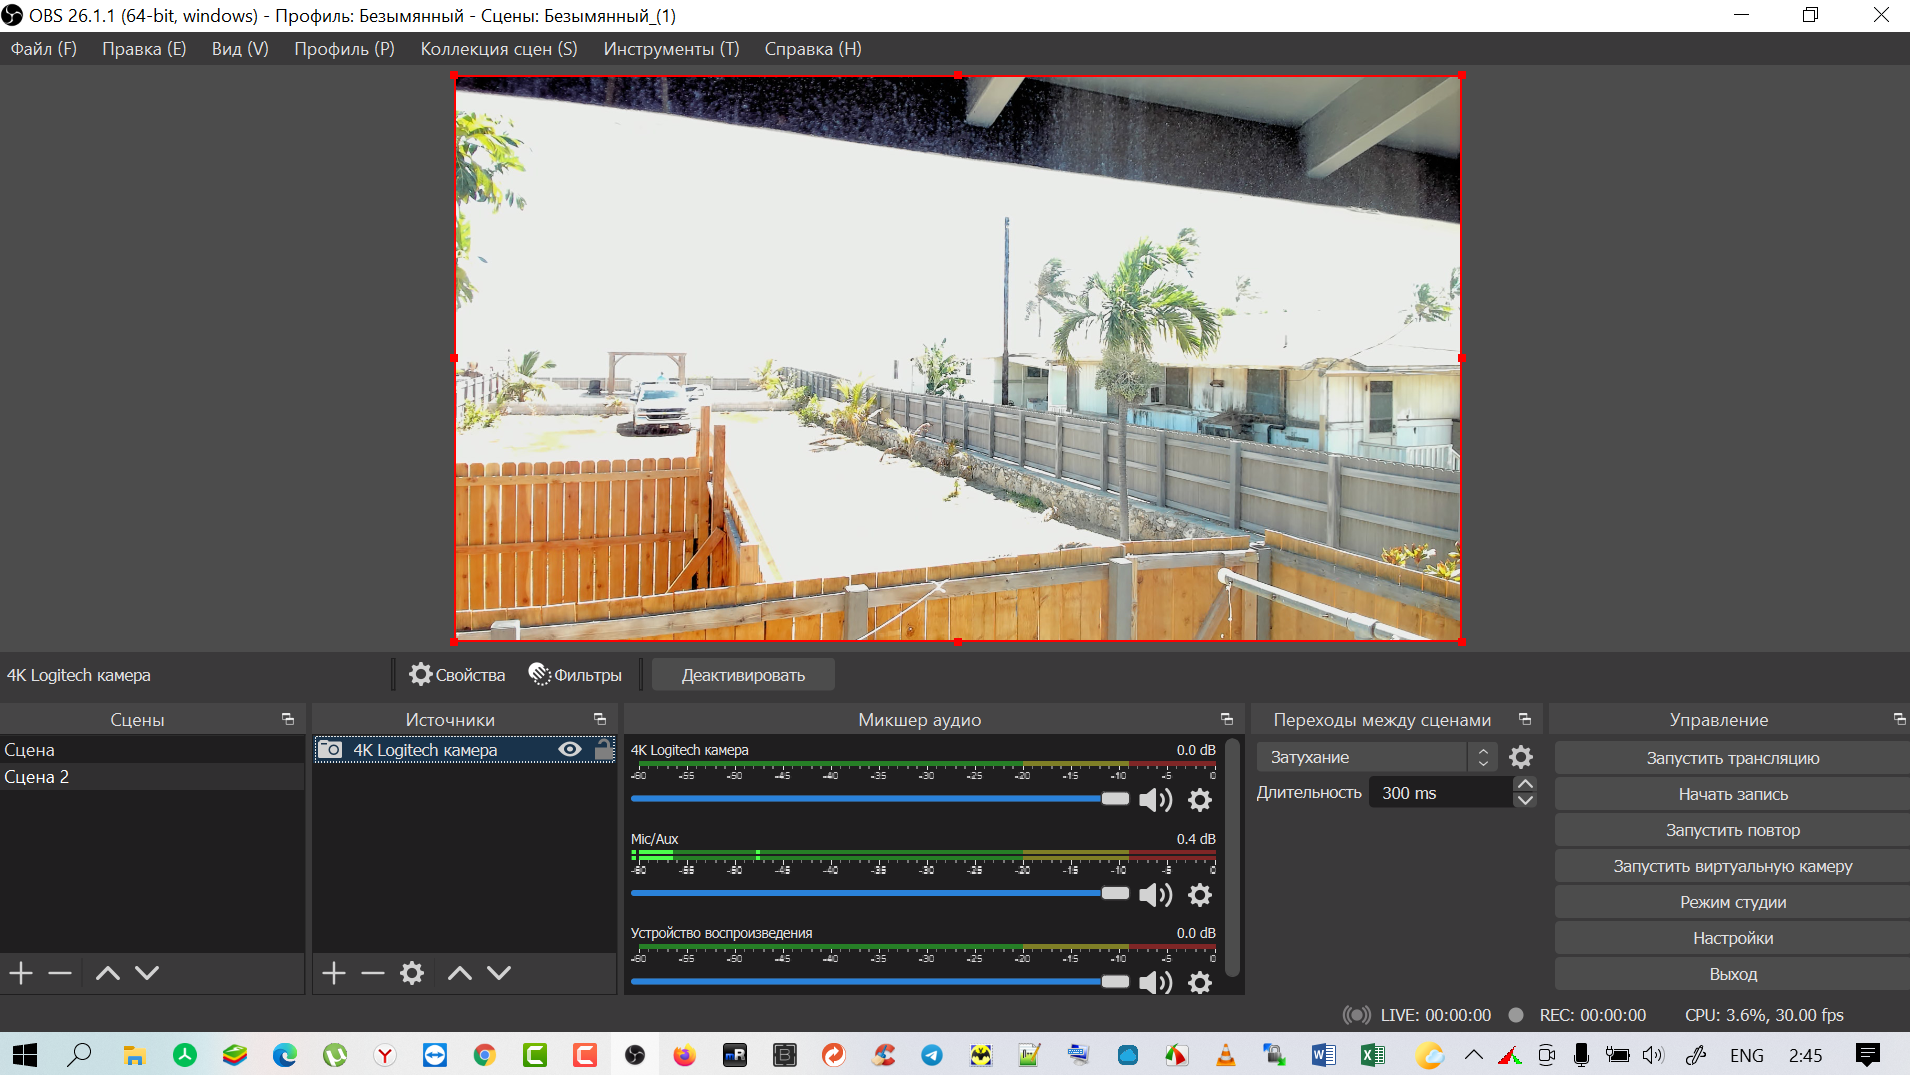Add a new scene with plus icon

[x=21, y=973]
